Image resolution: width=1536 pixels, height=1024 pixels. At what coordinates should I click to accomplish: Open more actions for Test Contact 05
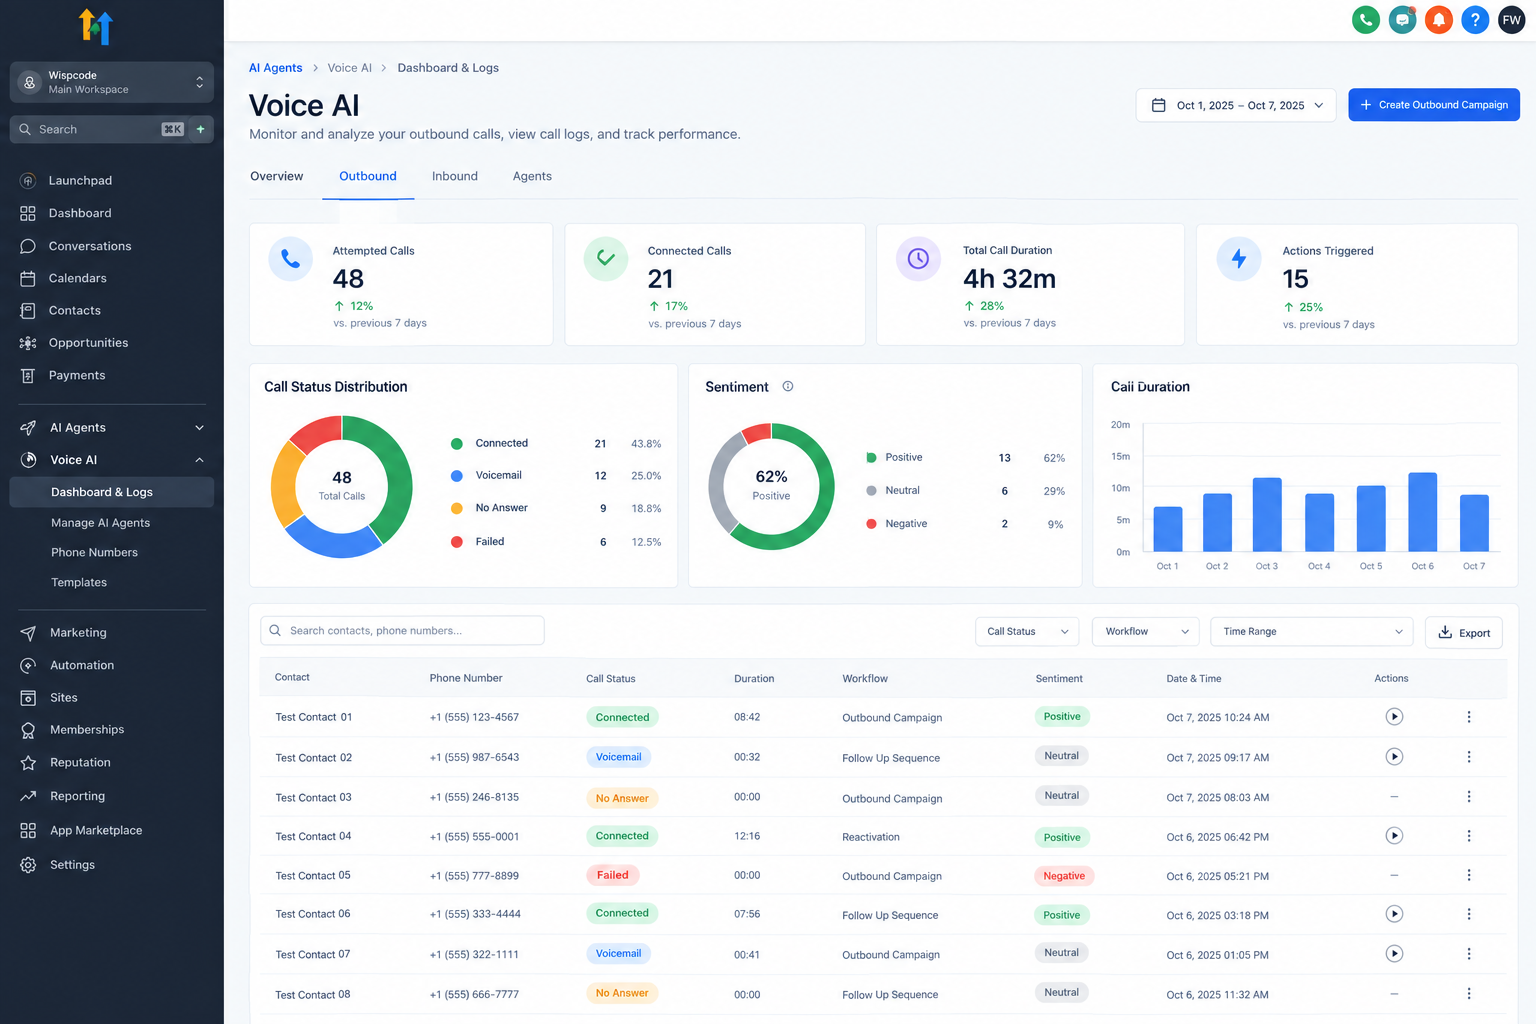(x=1469, y=875)
